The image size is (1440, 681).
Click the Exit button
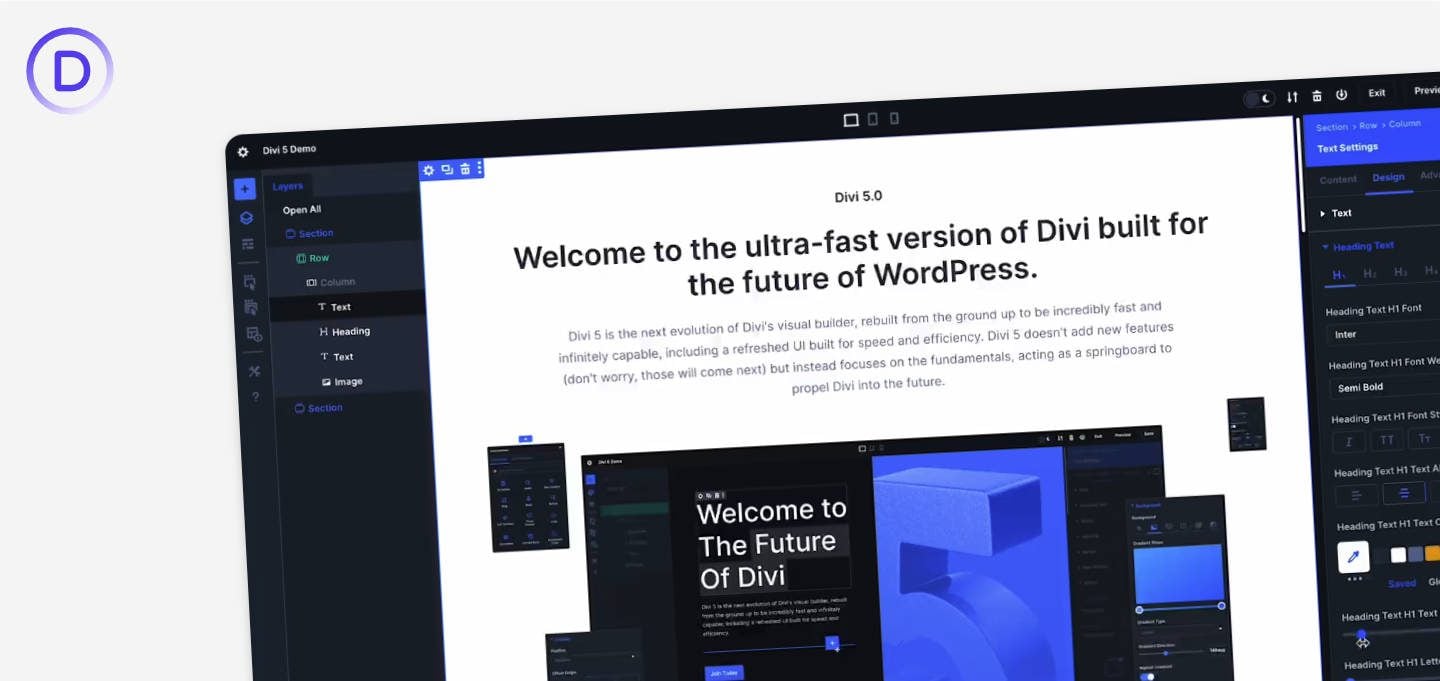[x=1377, y=93]
